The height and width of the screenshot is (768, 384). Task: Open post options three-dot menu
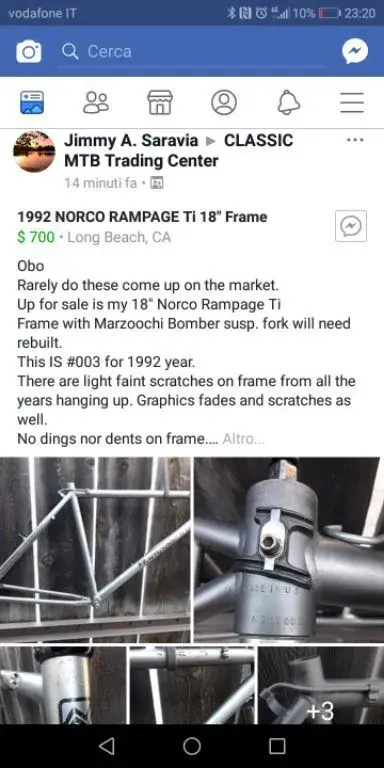click(355, 140)
